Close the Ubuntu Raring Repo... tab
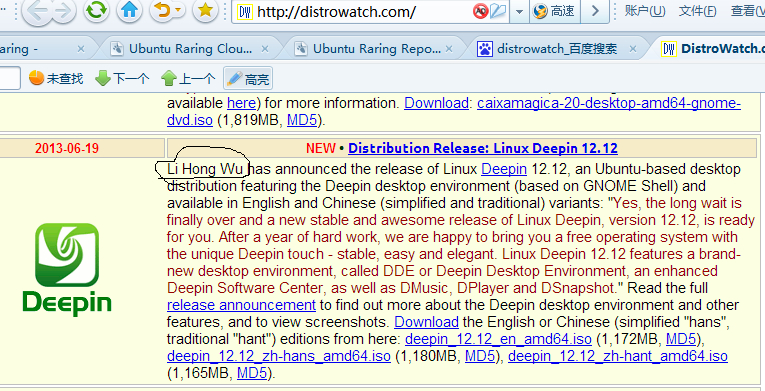Image resolution: width=765 pixels, height=391 pixels. tap(449, 49)
